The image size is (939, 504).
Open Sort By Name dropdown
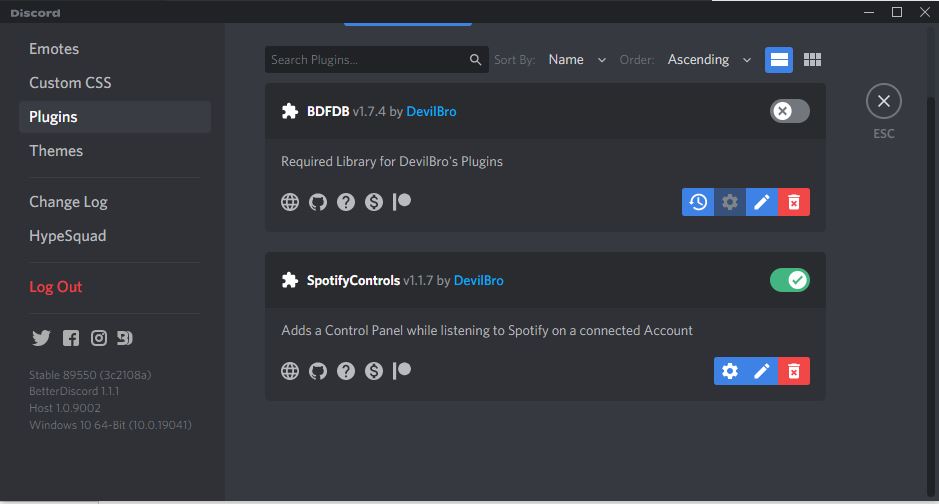[x=577, y=60]
